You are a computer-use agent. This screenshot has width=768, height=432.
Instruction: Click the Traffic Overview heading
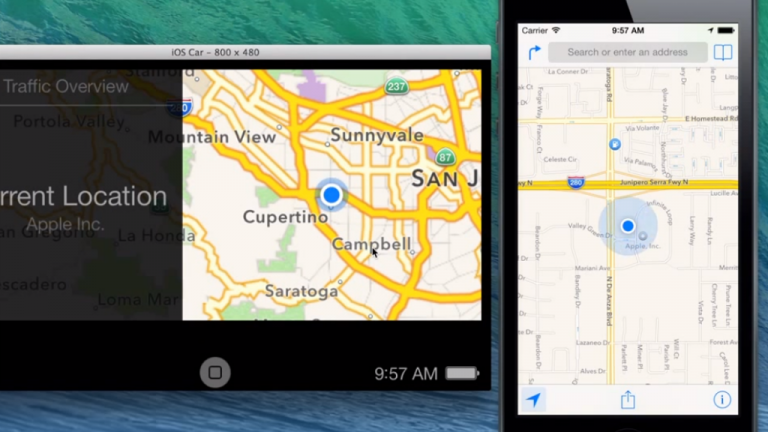click(x=66, y=86)
